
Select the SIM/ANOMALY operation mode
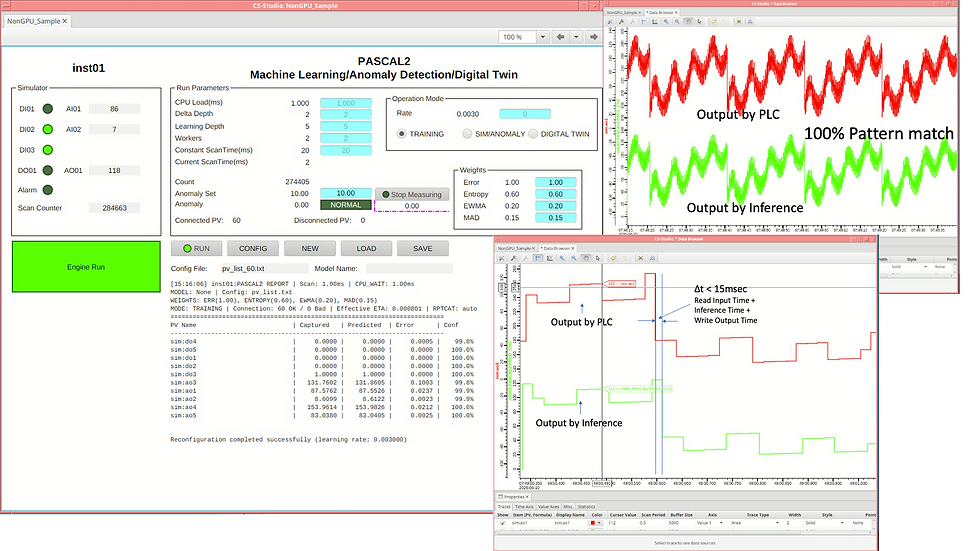[x=467, y=134]
